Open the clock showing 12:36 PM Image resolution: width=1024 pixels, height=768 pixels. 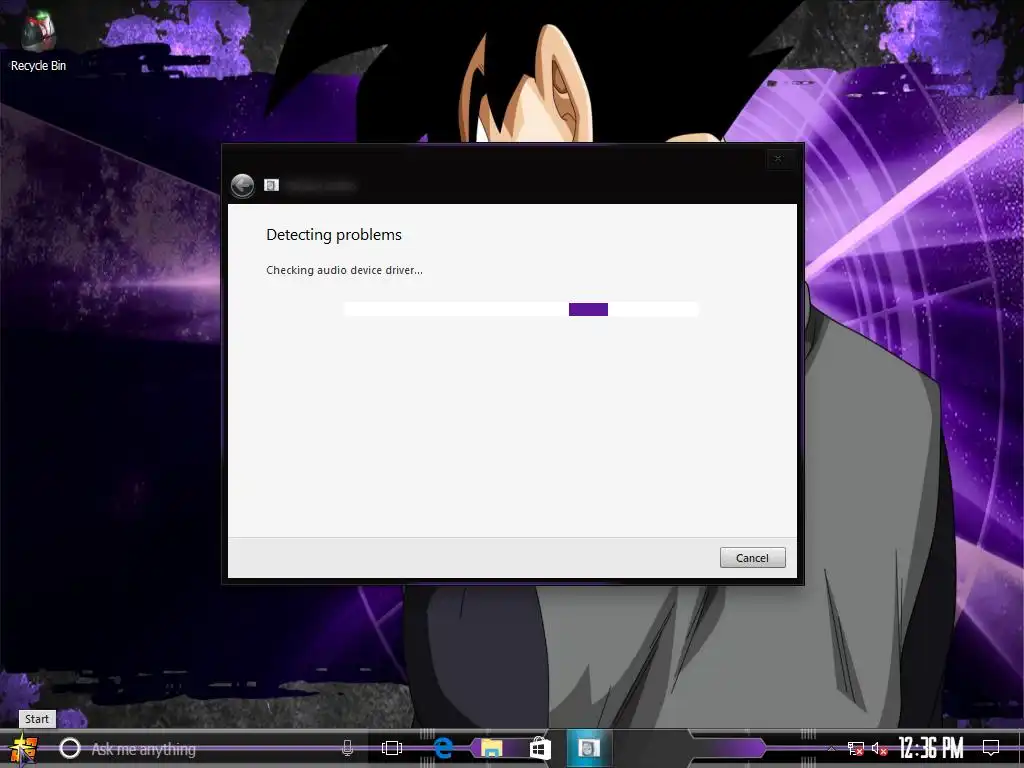click(x=931, y=748)
